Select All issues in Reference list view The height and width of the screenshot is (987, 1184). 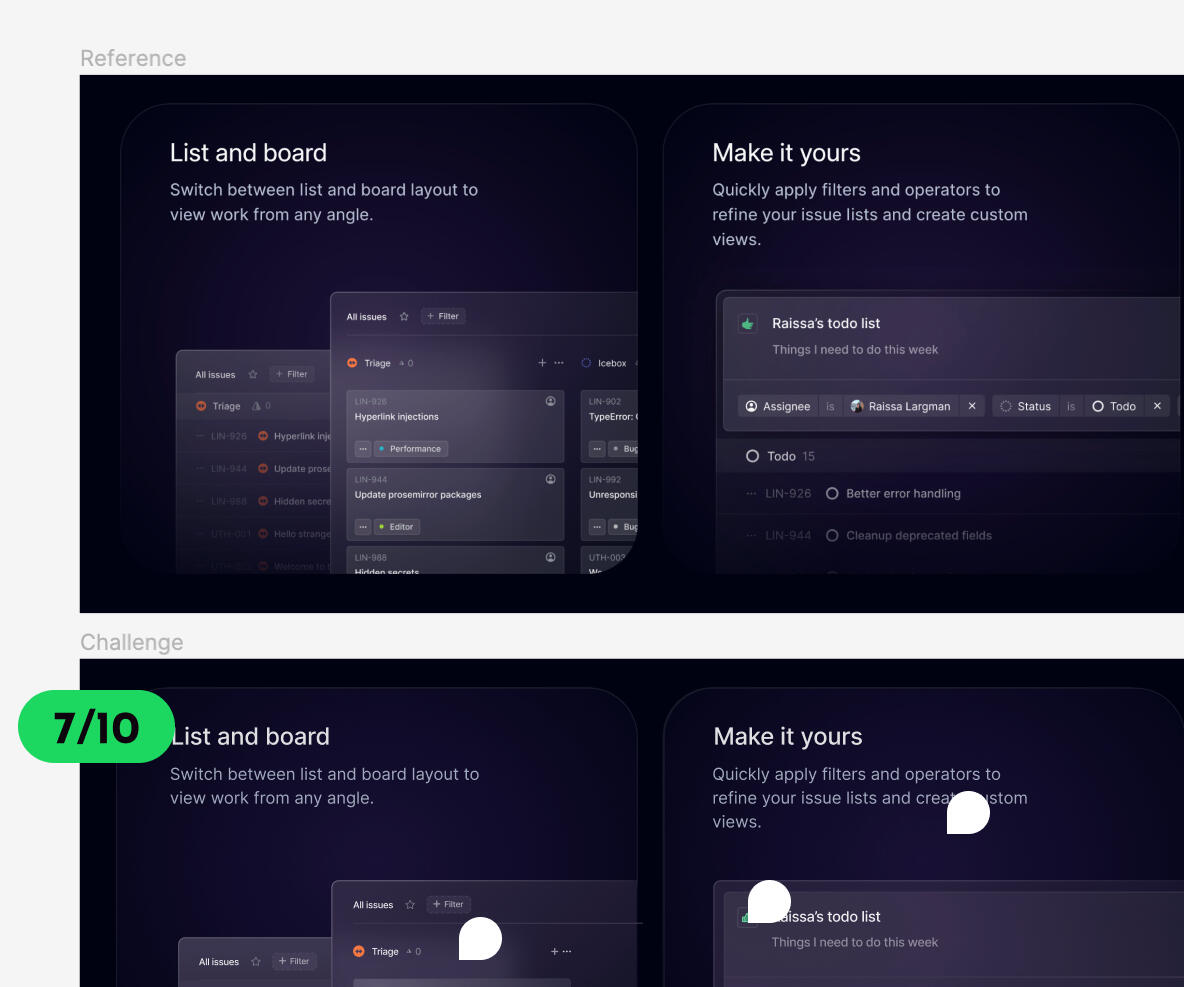[215, 375]
